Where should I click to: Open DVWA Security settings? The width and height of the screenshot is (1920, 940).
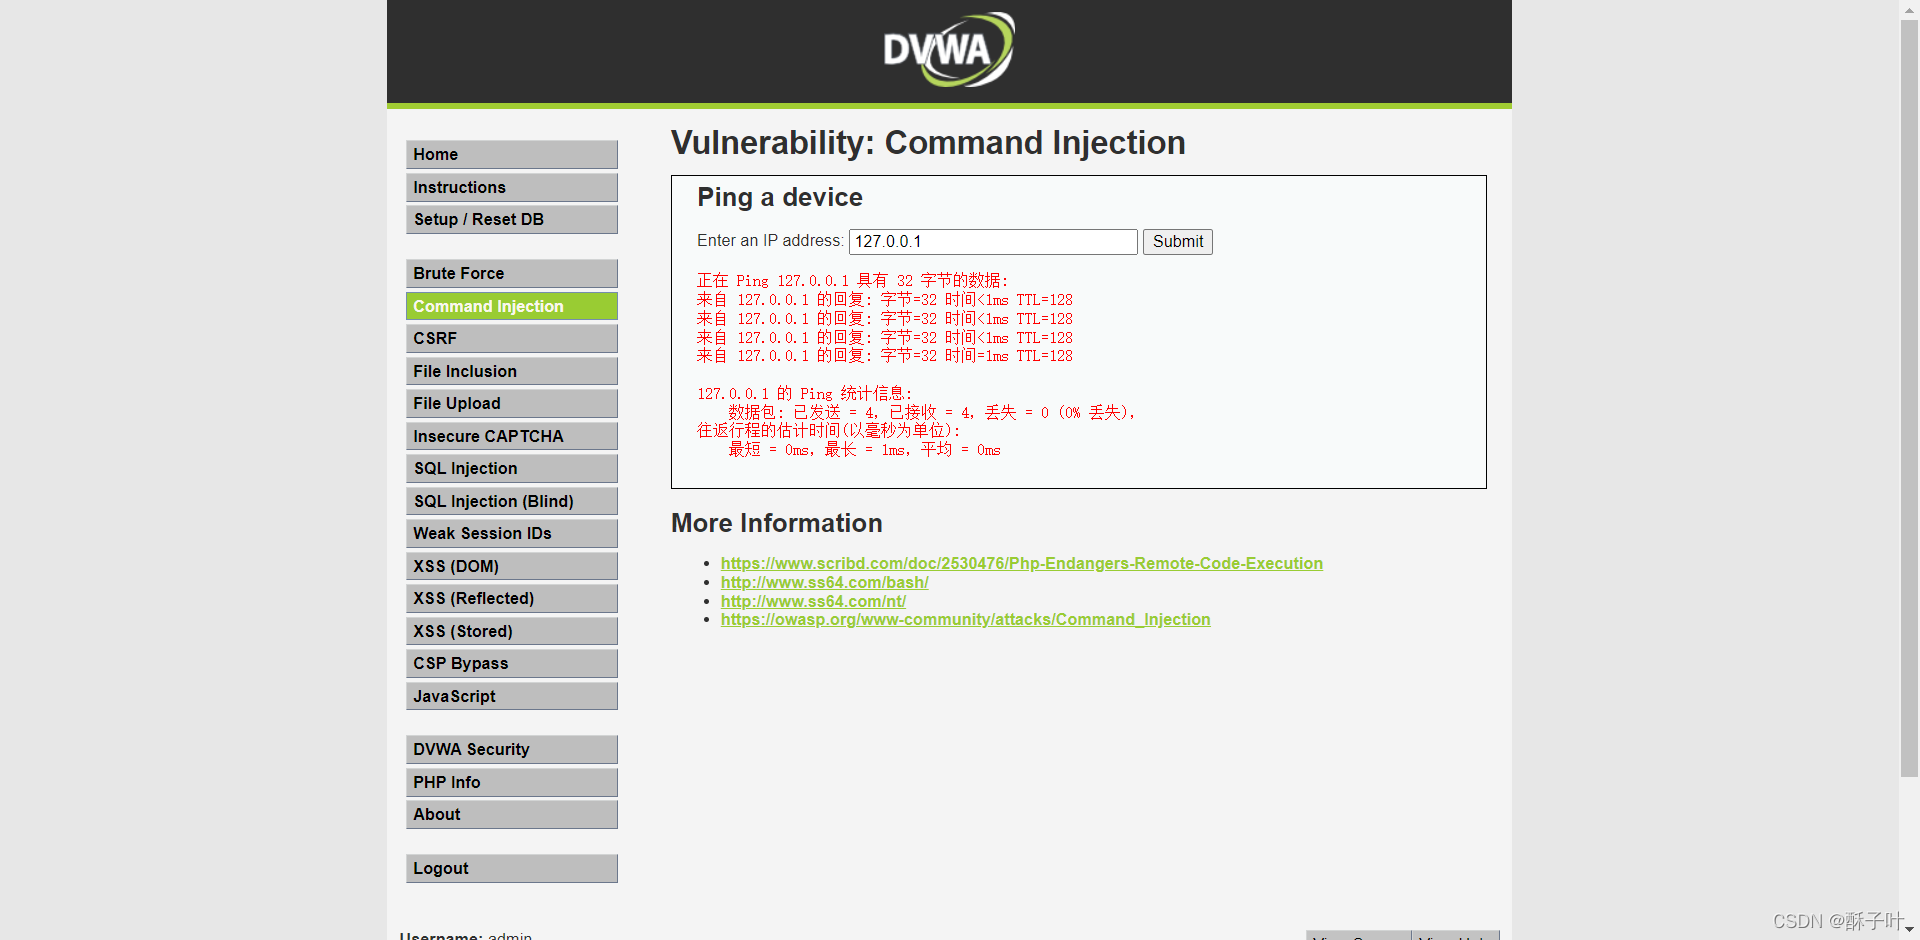(x=511, y=749)
